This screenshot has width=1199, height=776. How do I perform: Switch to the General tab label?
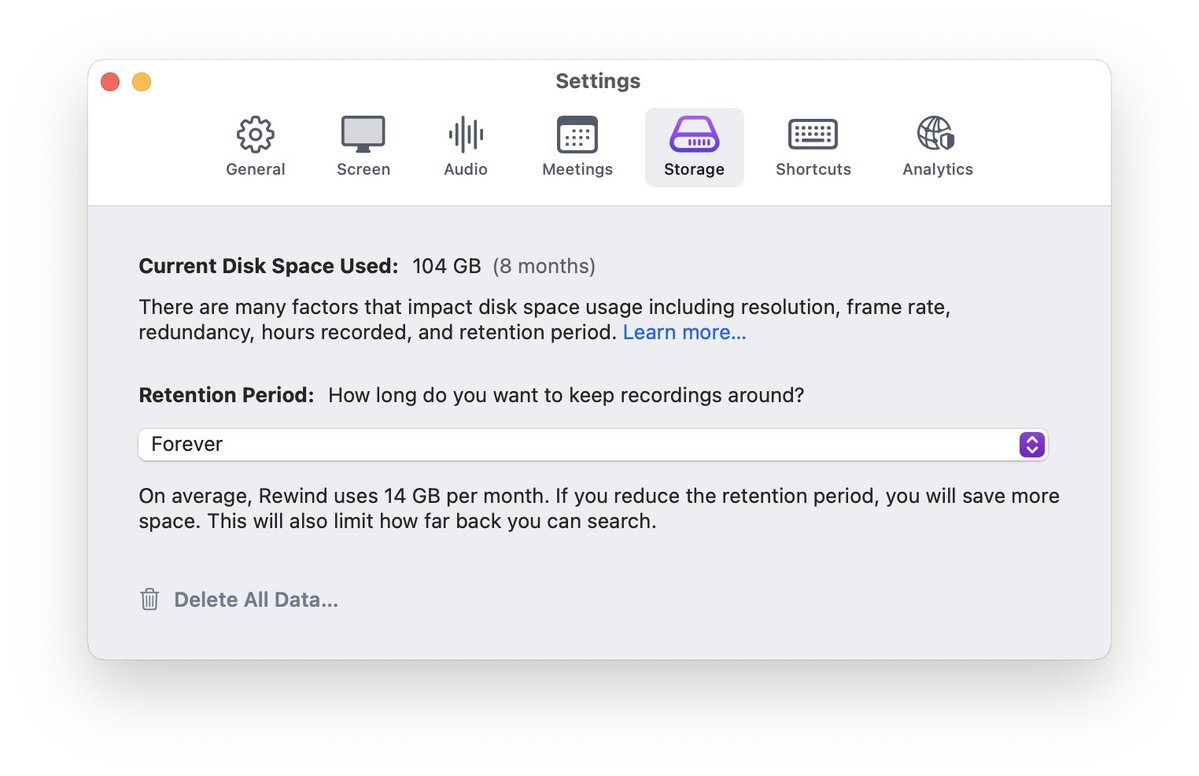pyautogui.click(x=255, y=170)
